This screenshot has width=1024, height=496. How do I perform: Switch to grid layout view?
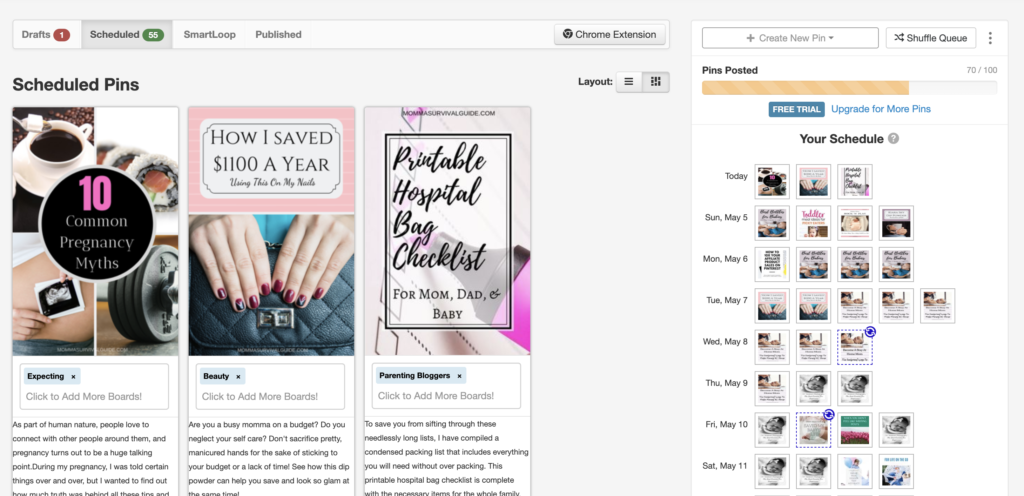click(656, 82)
